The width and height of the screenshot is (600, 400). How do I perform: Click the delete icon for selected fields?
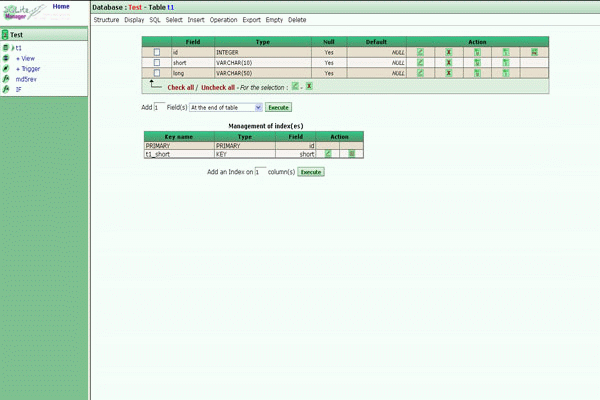pyautogui.click(x=309, y=86)
